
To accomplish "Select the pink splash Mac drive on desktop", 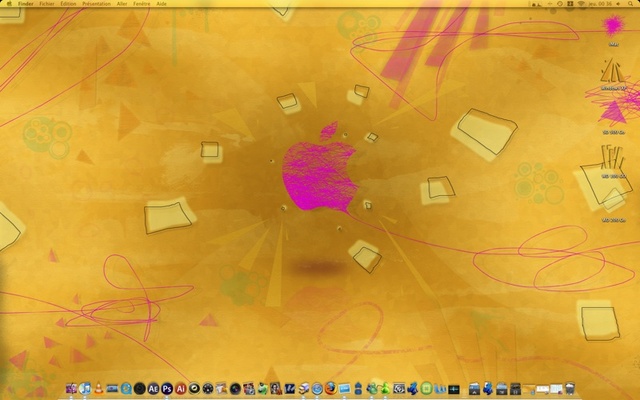I will pos(613,26).
